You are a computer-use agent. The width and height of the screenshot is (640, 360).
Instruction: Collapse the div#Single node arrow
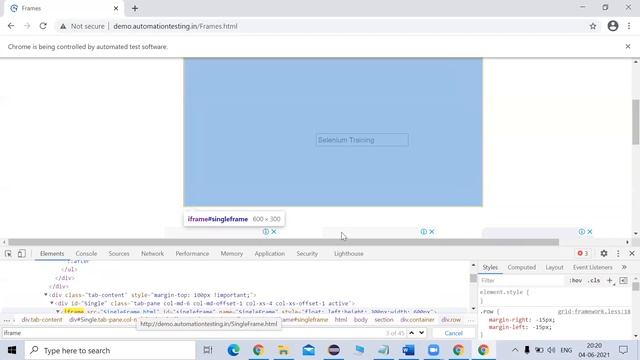52,303
